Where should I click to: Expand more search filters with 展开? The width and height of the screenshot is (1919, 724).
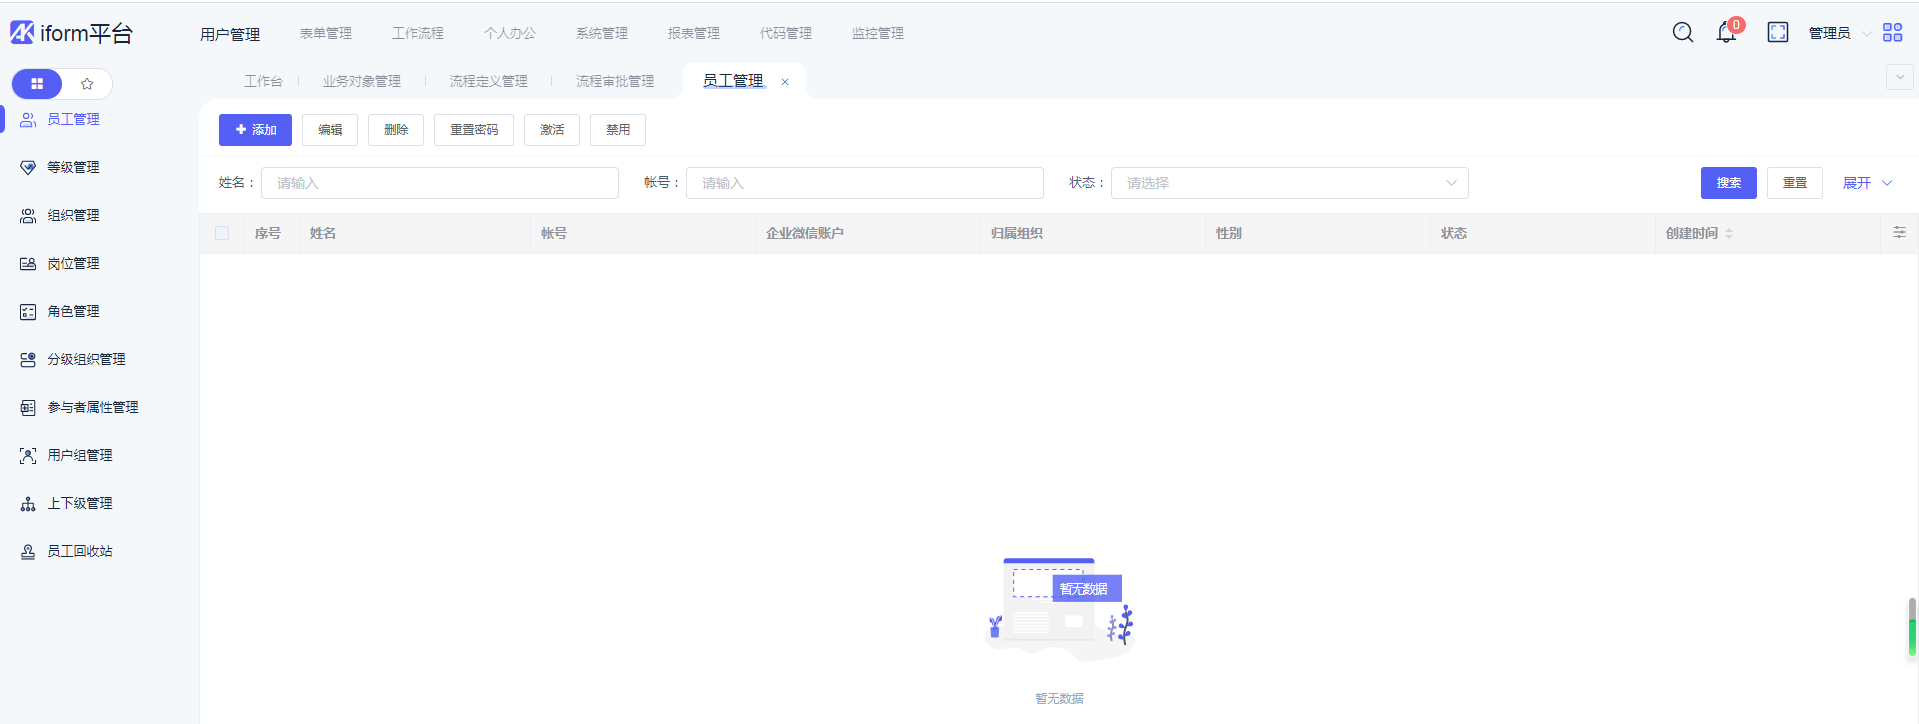(1866, 183)
